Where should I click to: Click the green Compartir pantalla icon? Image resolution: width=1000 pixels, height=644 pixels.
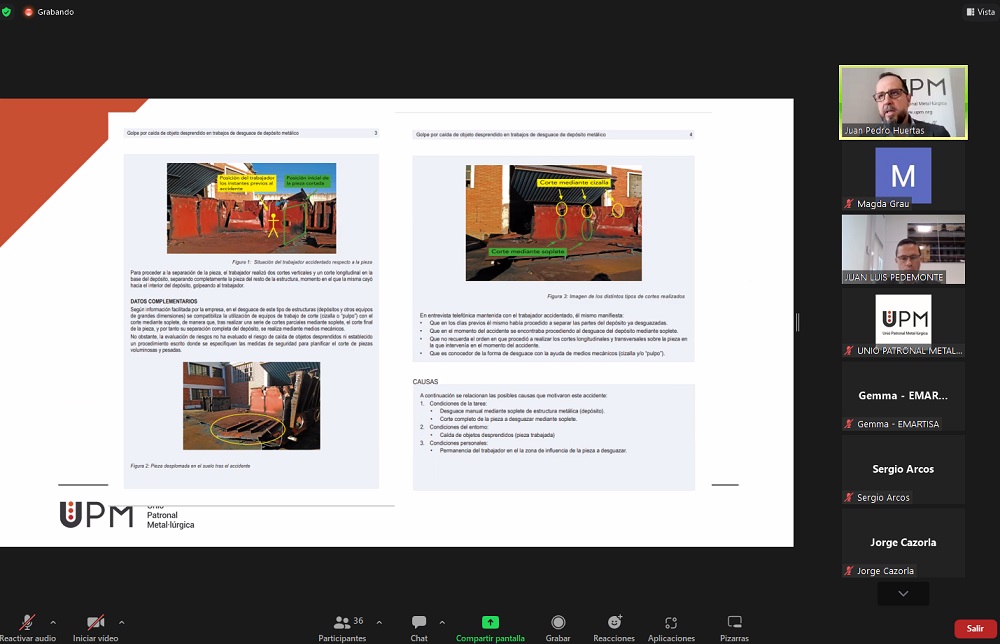489,622
